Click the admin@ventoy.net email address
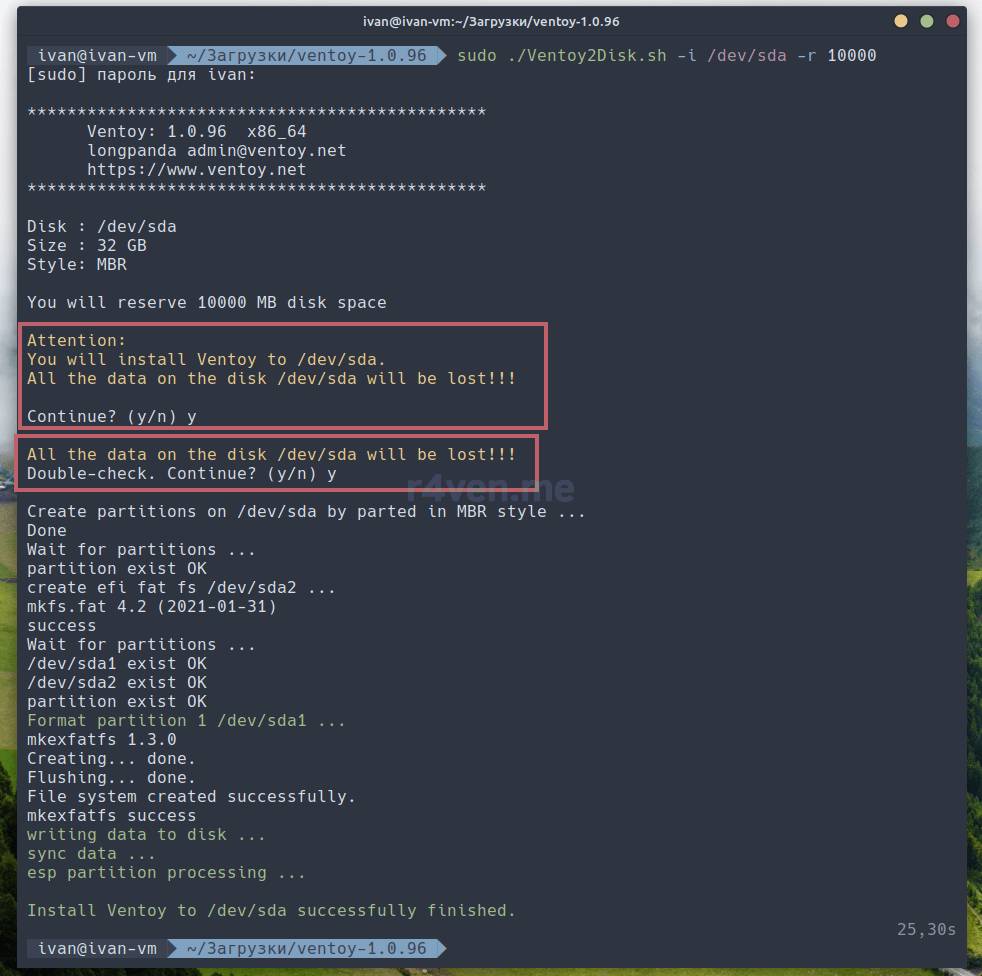Image resolution: width=982 pixels, height=976 pixels. (x=266, y=151)
